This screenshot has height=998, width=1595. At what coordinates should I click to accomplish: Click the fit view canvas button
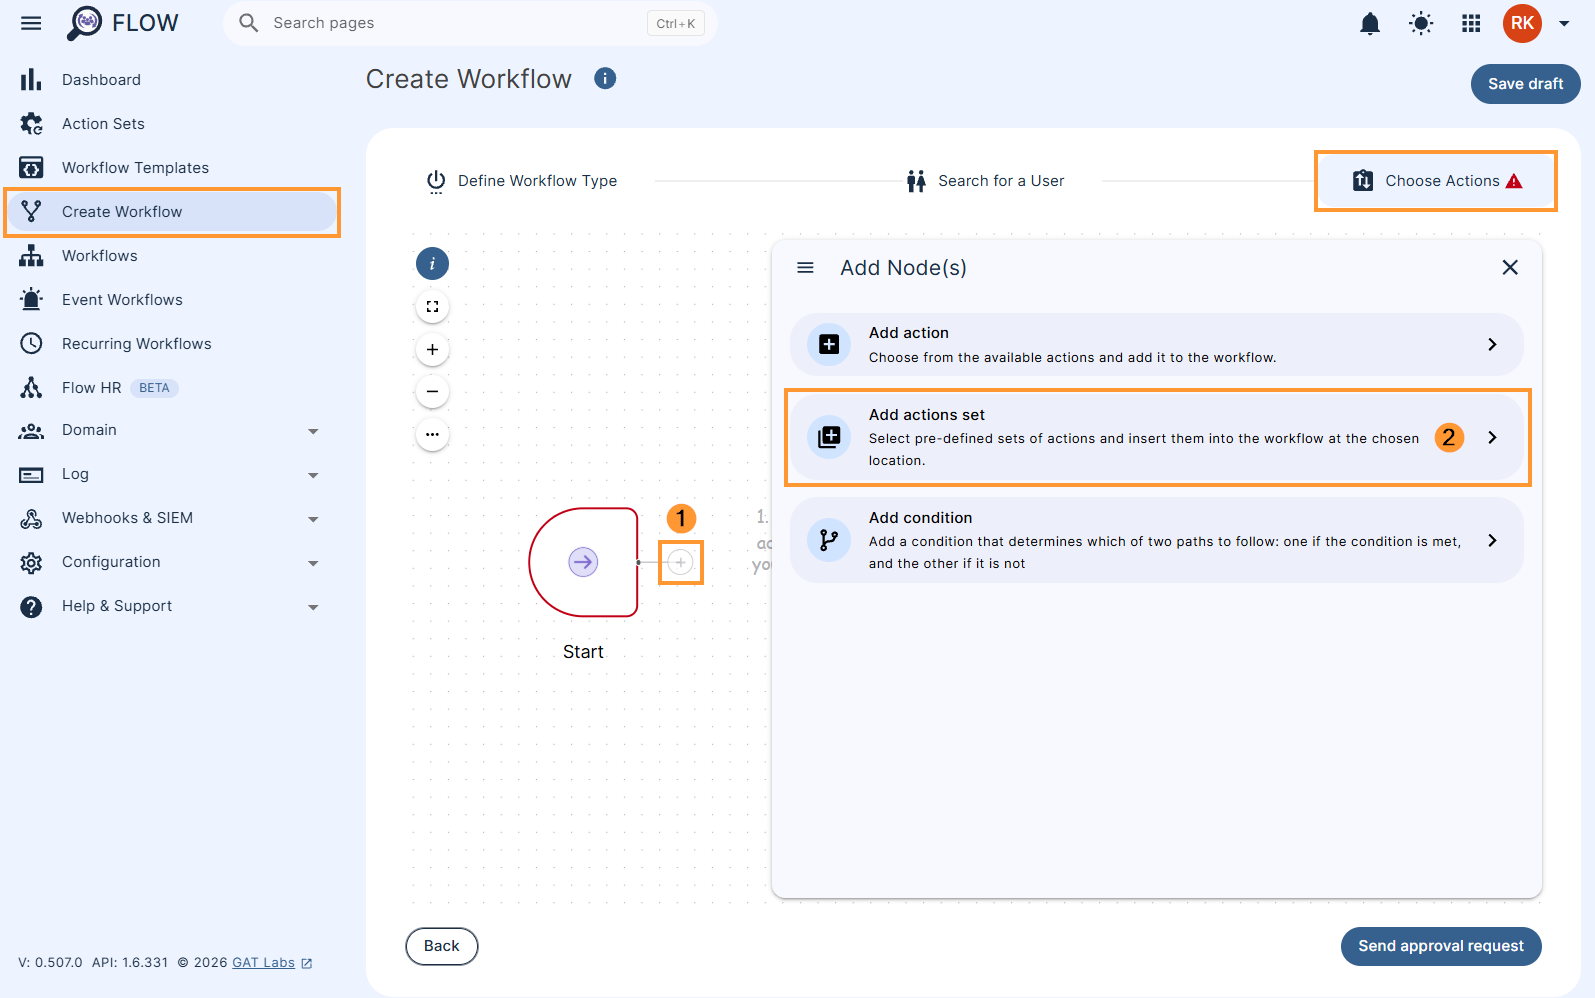(432, 307)
